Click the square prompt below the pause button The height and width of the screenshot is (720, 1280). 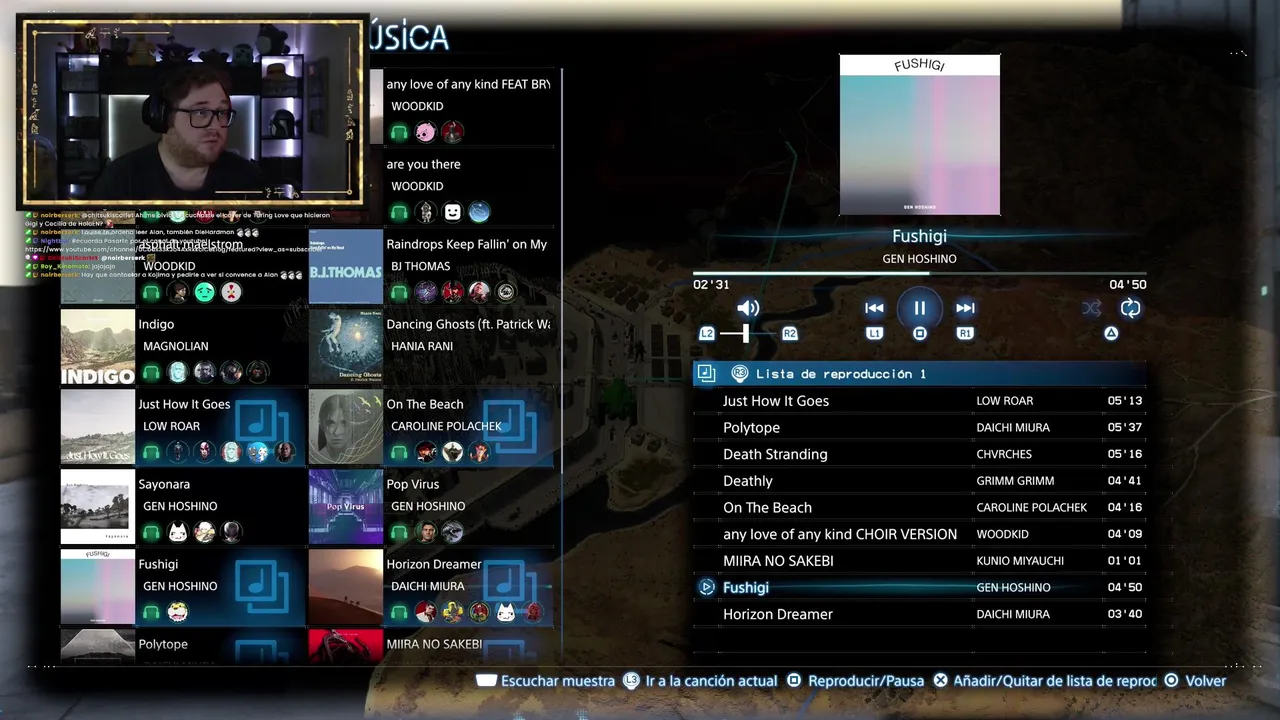(920, 334)
